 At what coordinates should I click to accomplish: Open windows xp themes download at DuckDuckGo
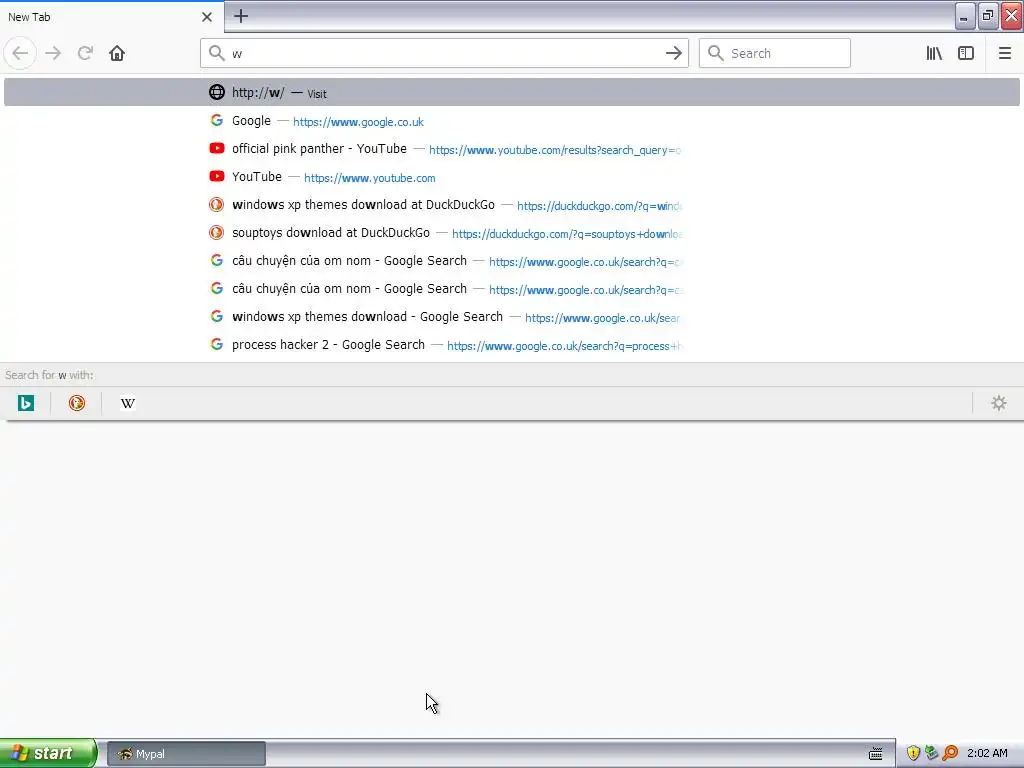click(511, 205)
